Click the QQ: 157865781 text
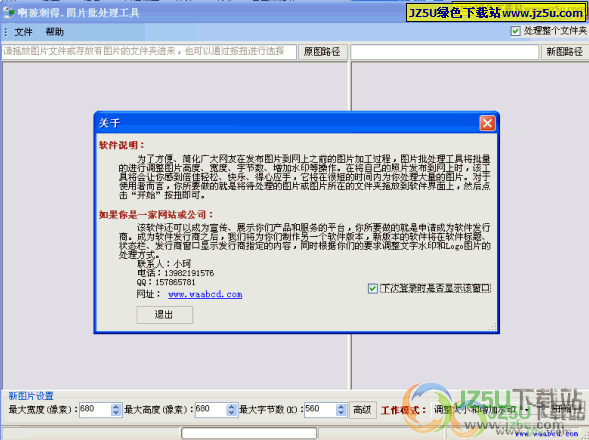Viewport: 589px width, 440px height. click(166, 282)
